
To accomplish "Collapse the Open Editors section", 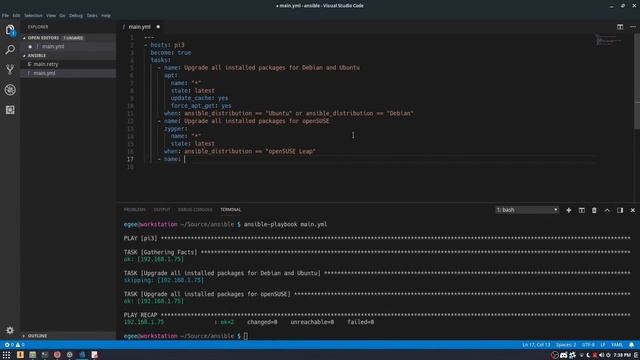I will tap(68, 38).
